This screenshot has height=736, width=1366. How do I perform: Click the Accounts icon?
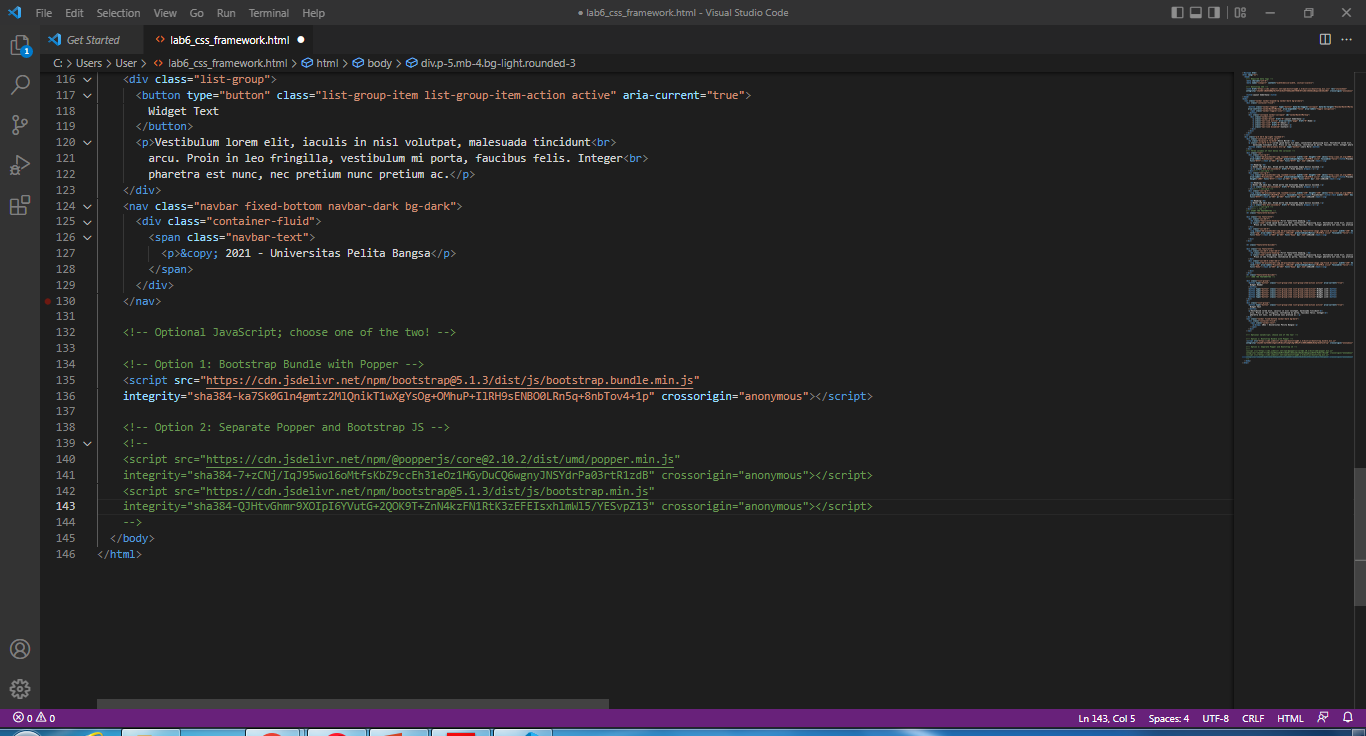coord(20,649)
